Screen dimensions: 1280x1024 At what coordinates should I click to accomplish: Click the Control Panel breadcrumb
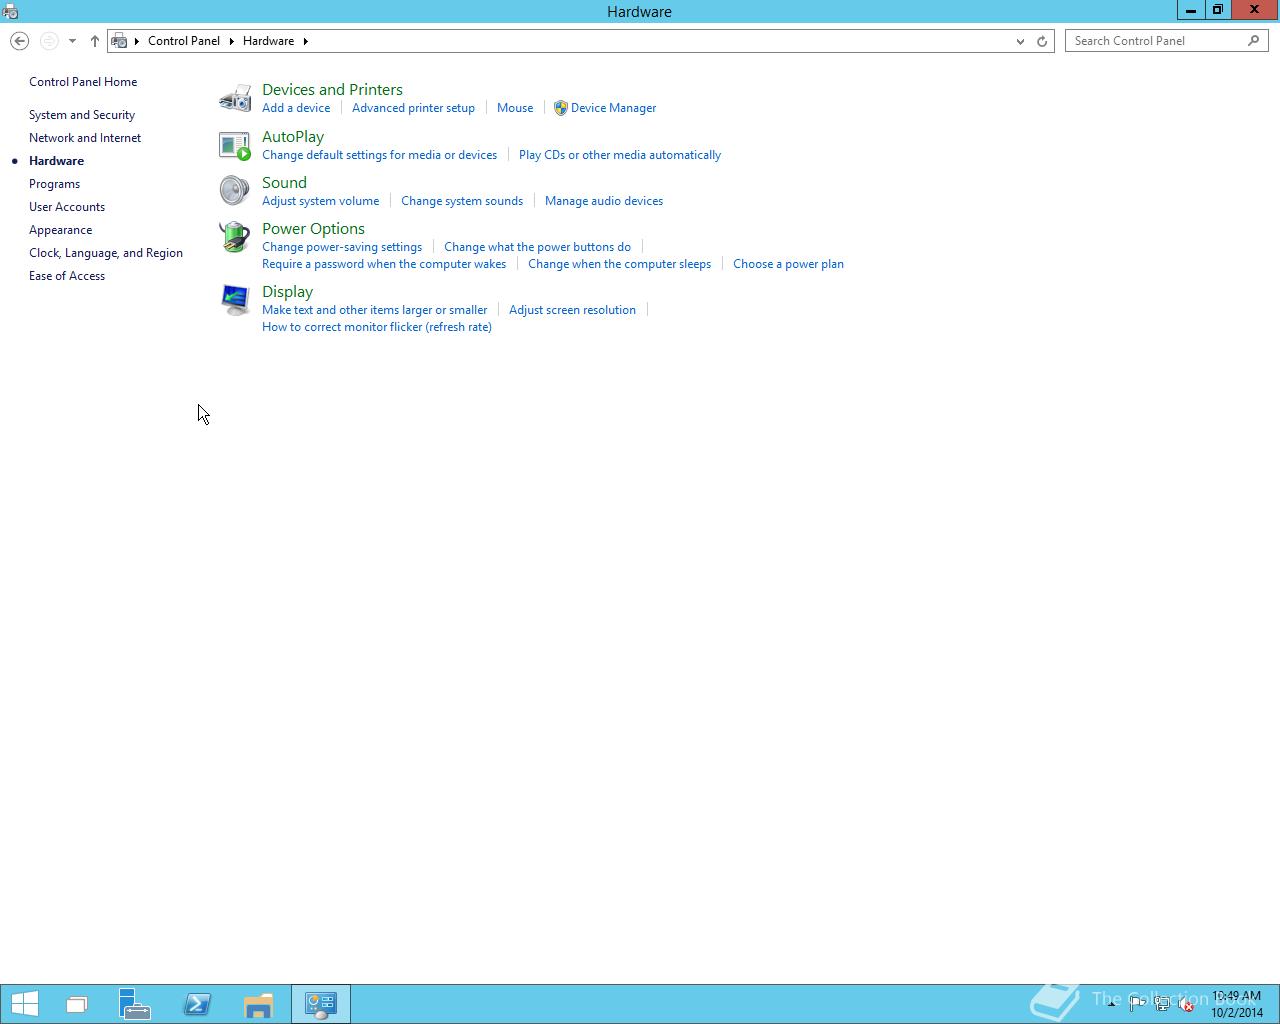(184, 41)
